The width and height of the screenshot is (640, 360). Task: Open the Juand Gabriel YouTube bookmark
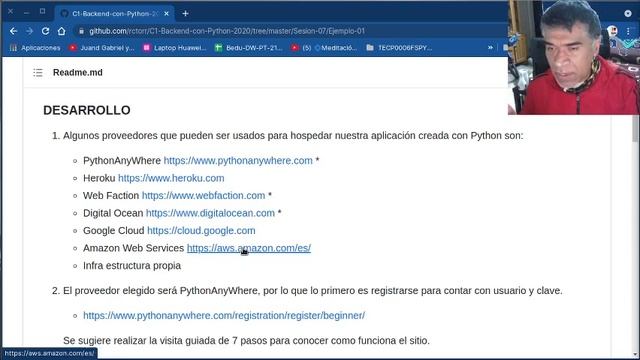pos(102,48)
